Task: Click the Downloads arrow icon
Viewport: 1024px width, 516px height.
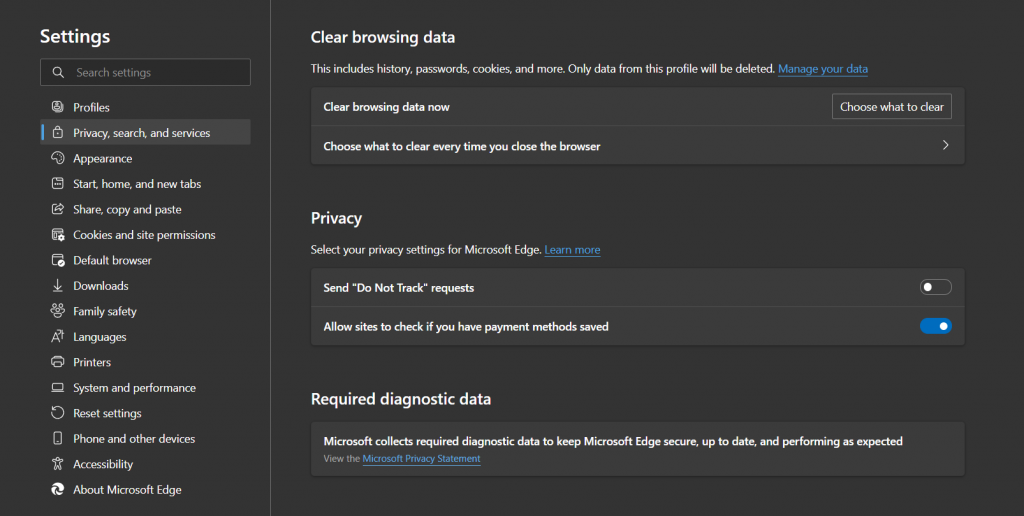Action: 57,285
